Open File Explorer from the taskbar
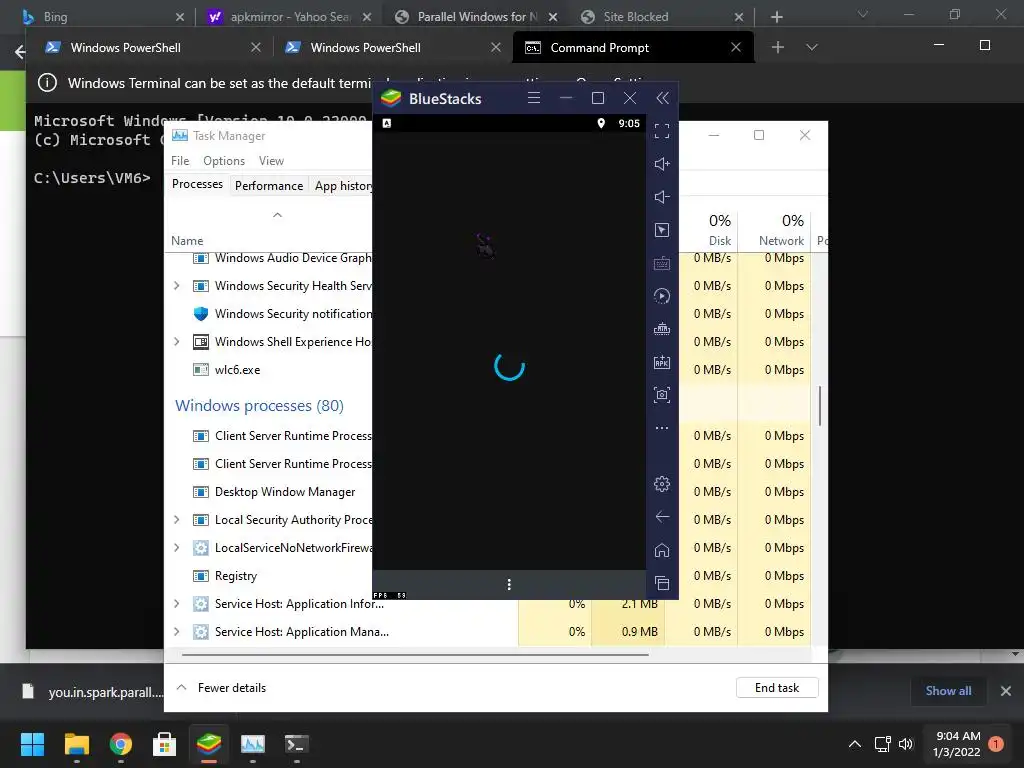 pos(76,744)
